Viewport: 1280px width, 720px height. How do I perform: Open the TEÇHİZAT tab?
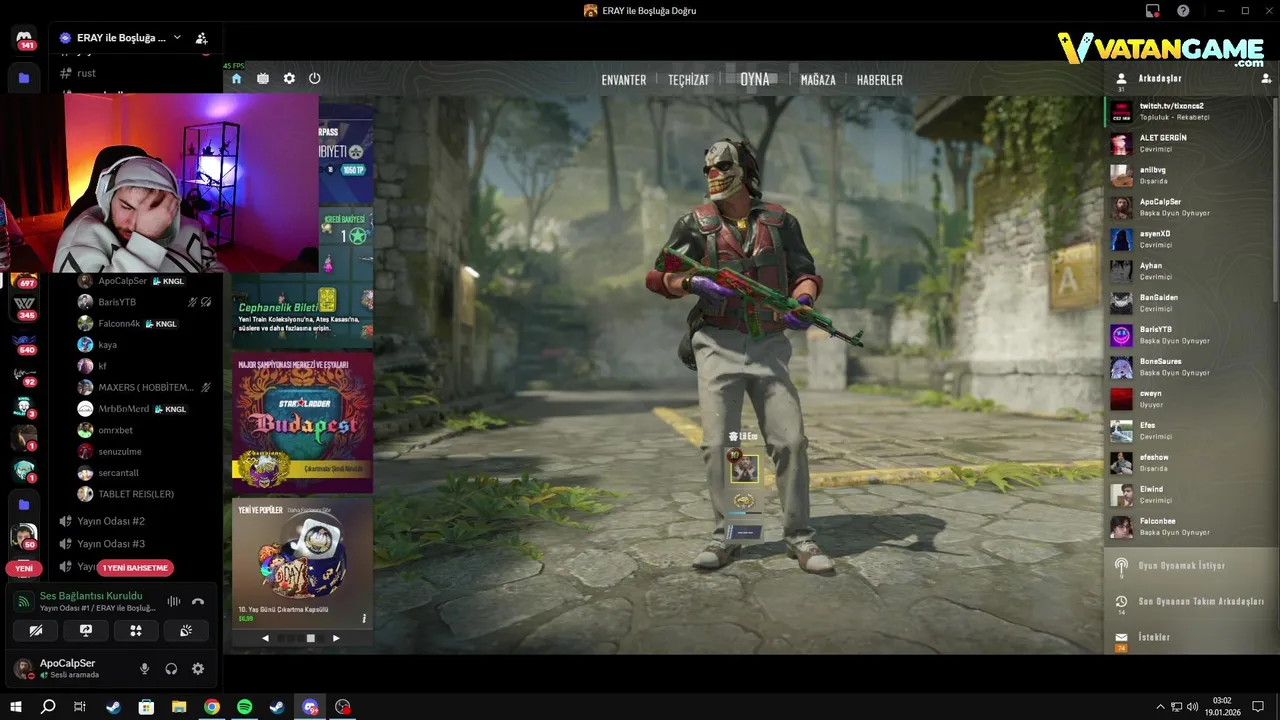coord(688,80)
